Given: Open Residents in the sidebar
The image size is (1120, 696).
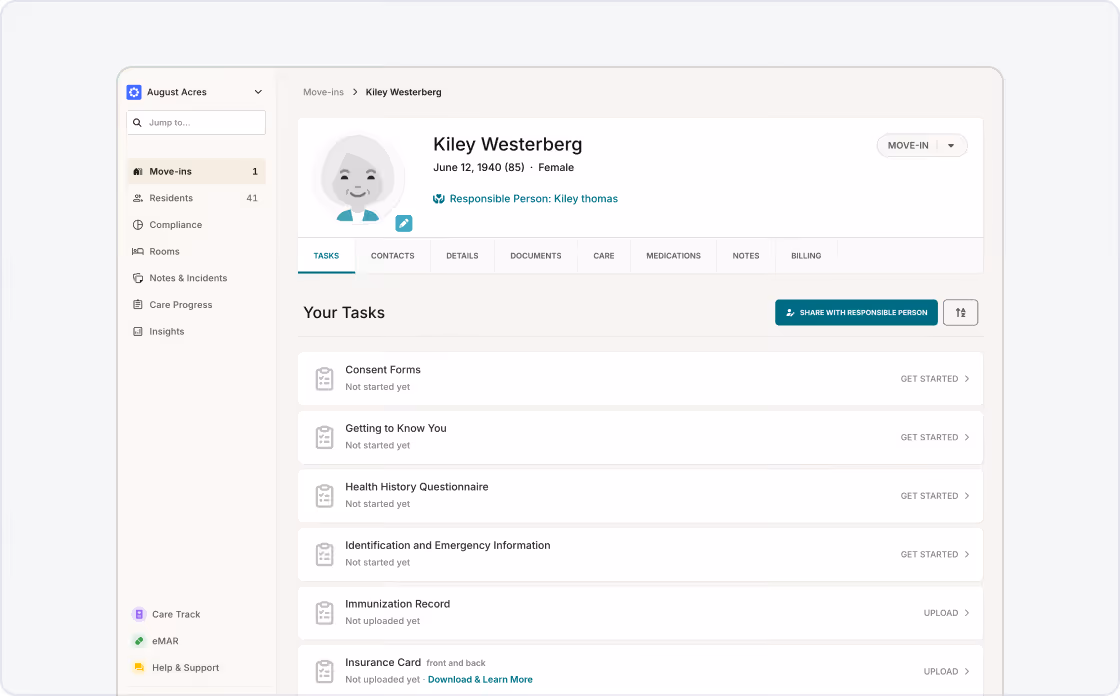Looking at the screenshot, I should 196,198.
